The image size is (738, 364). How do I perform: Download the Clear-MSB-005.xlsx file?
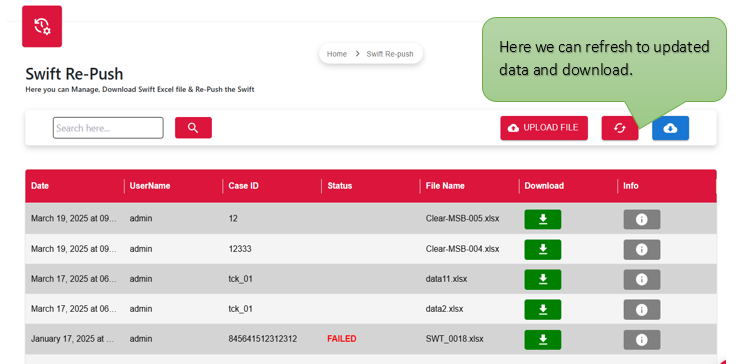tap(543, 219)
